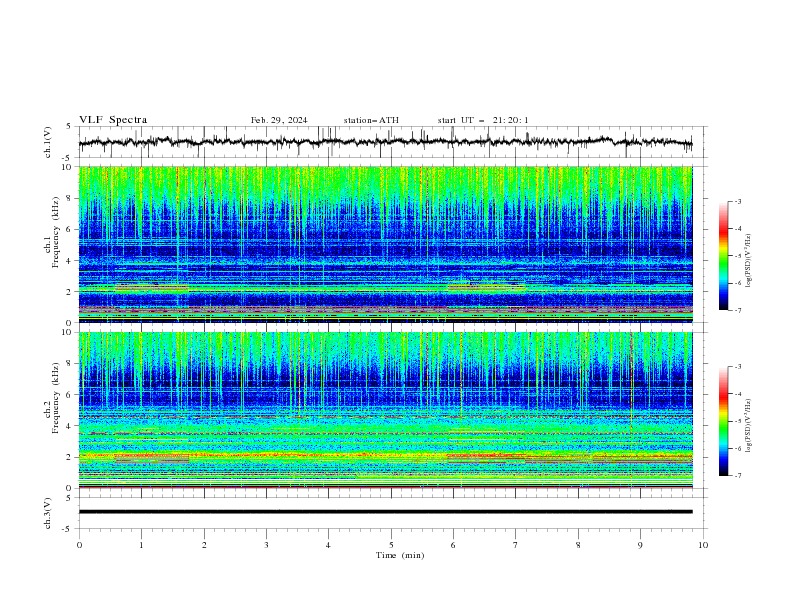Click the ch.1 colorbar unit label log(PSD)

click(x=749, y=261)
